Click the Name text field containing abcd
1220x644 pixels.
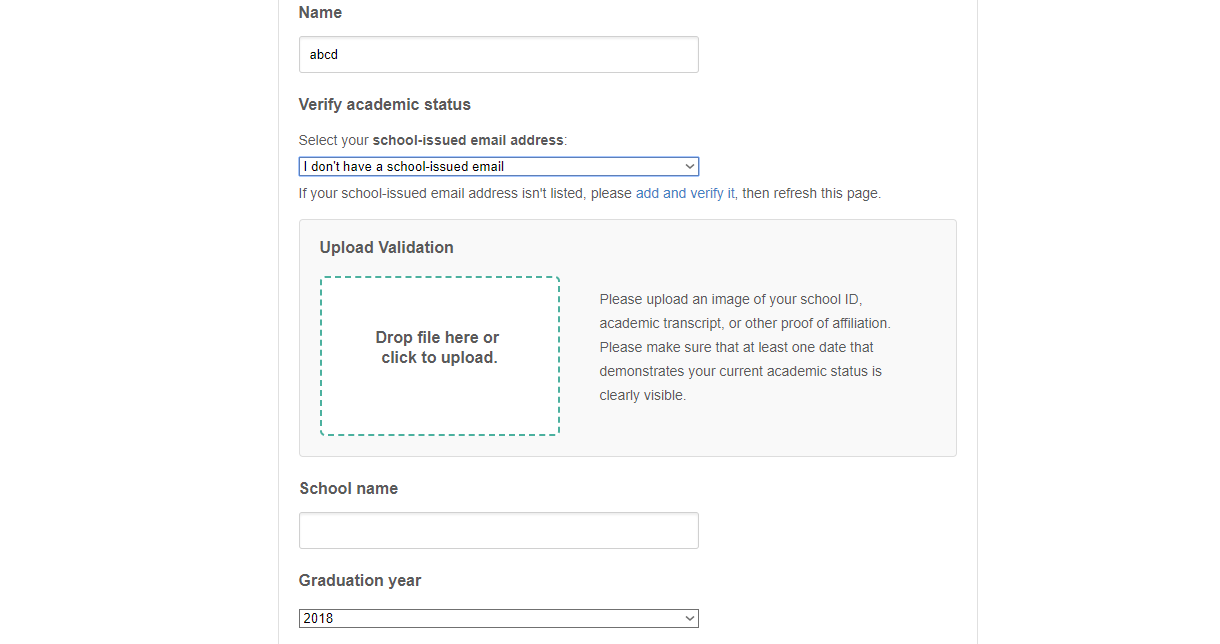(x=498, y=55)
